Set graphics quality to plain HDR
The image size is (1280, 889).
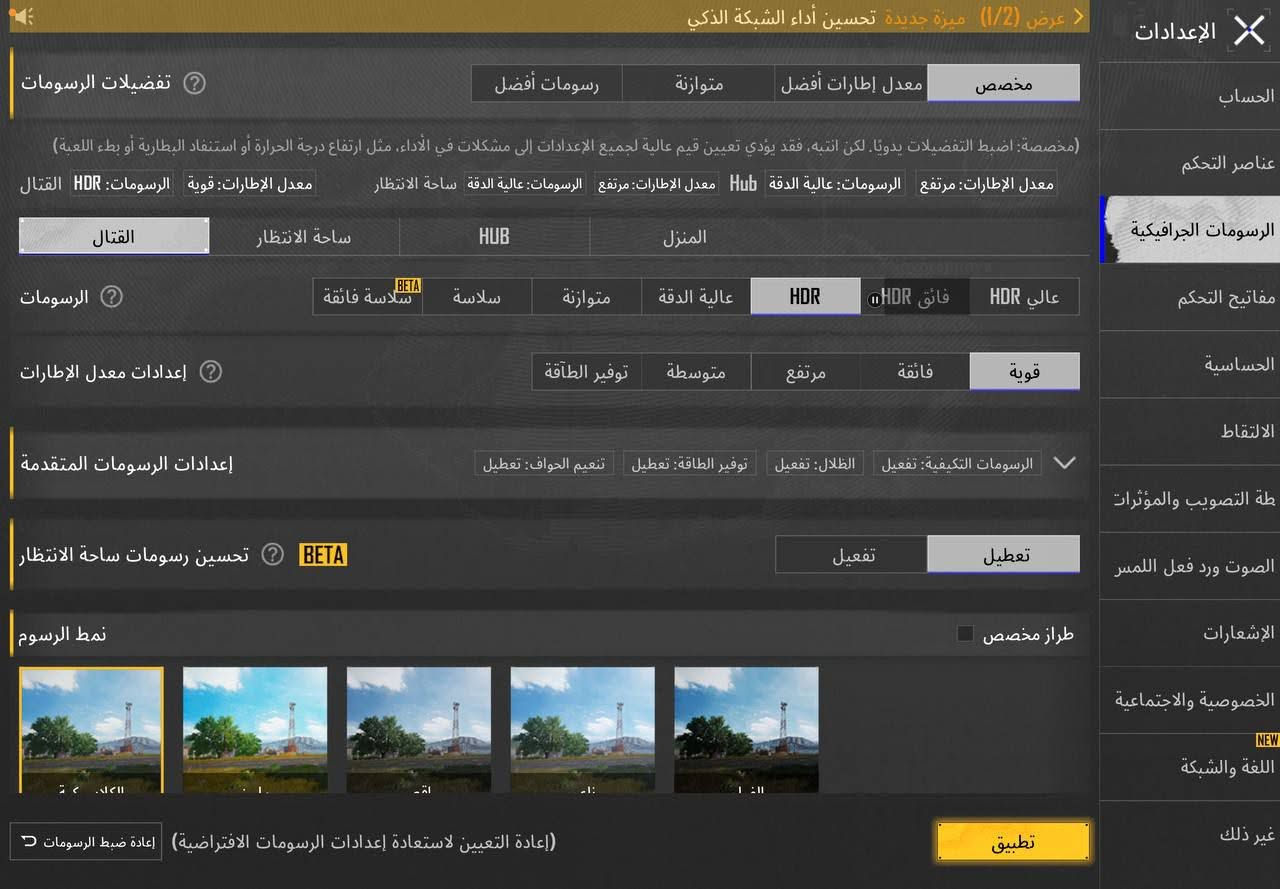805,297
